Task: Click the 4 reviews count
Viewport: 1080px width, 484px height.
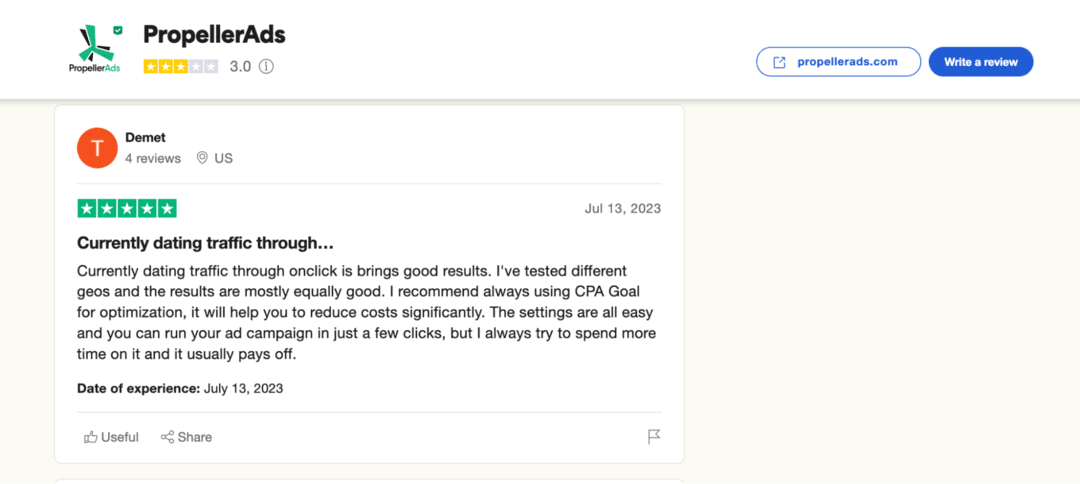Action: click(x=153, y=158)
